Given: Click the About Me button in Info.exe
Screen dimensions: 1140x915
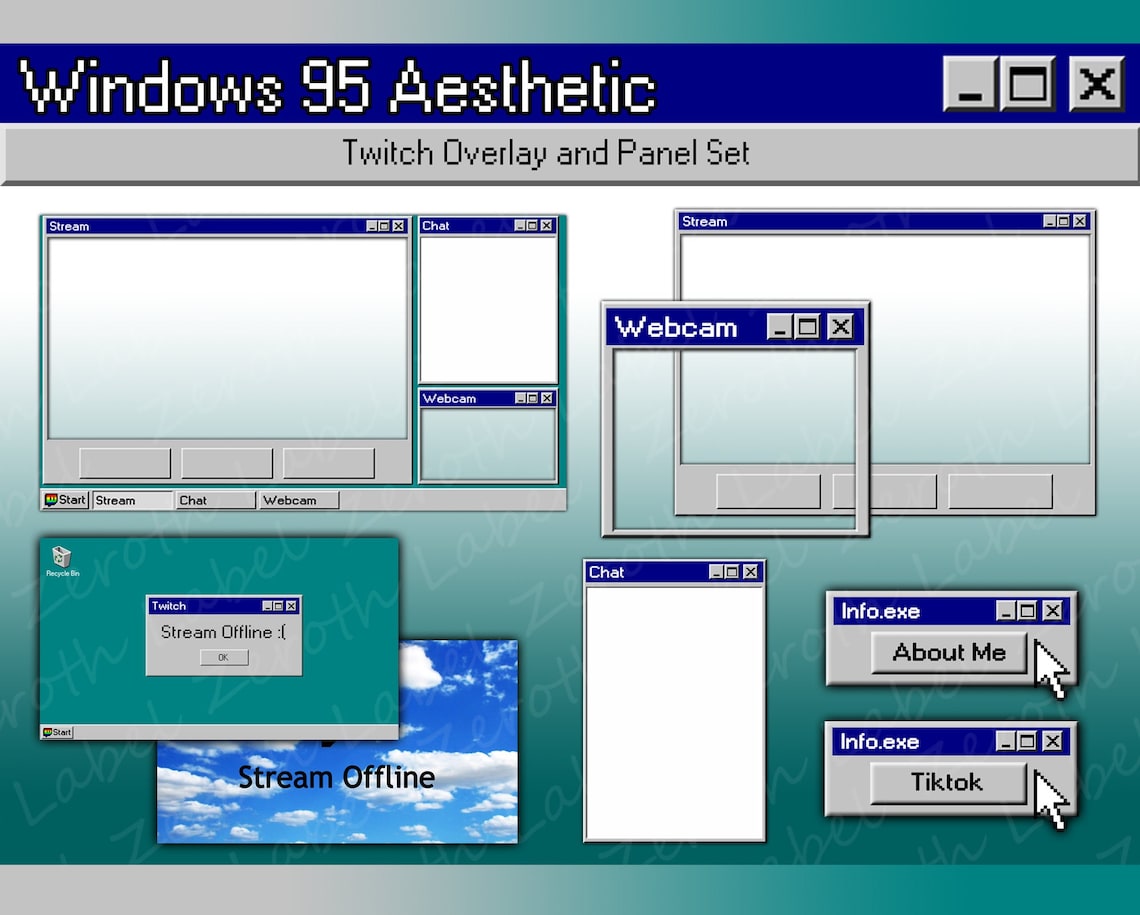Looking at the screenshot, I should pyautogui.click(x=946, y=652).
